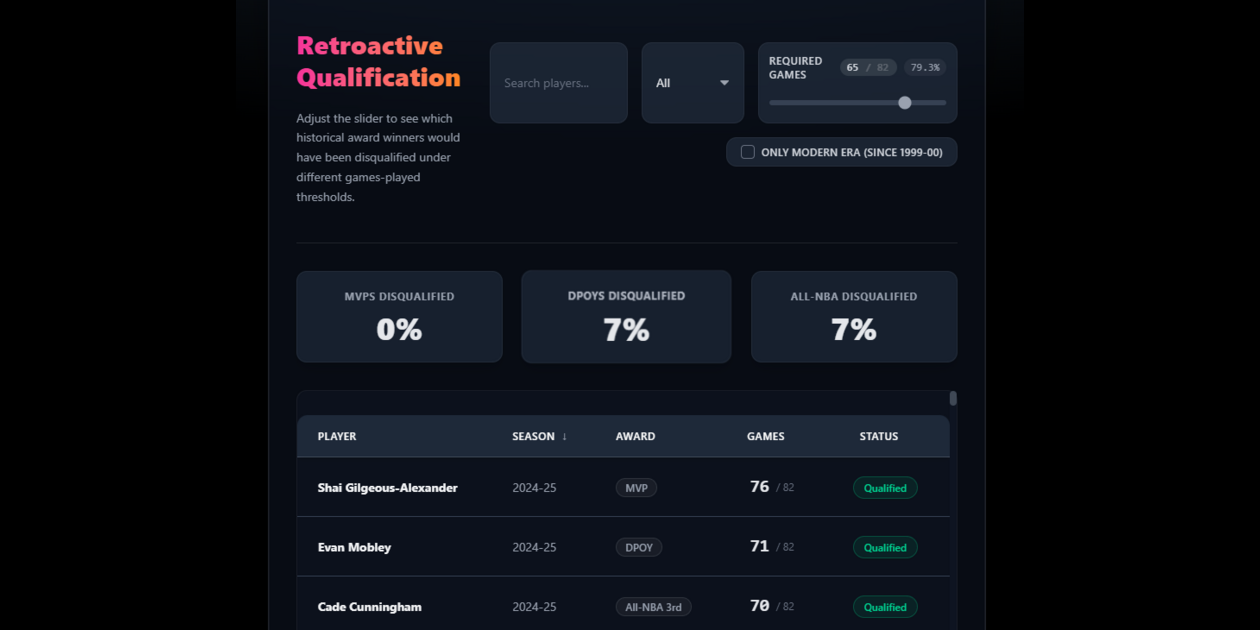Click the table's vertical scrollbar thumb
This screenshot has height=630, width=1260.
[953, 398]
